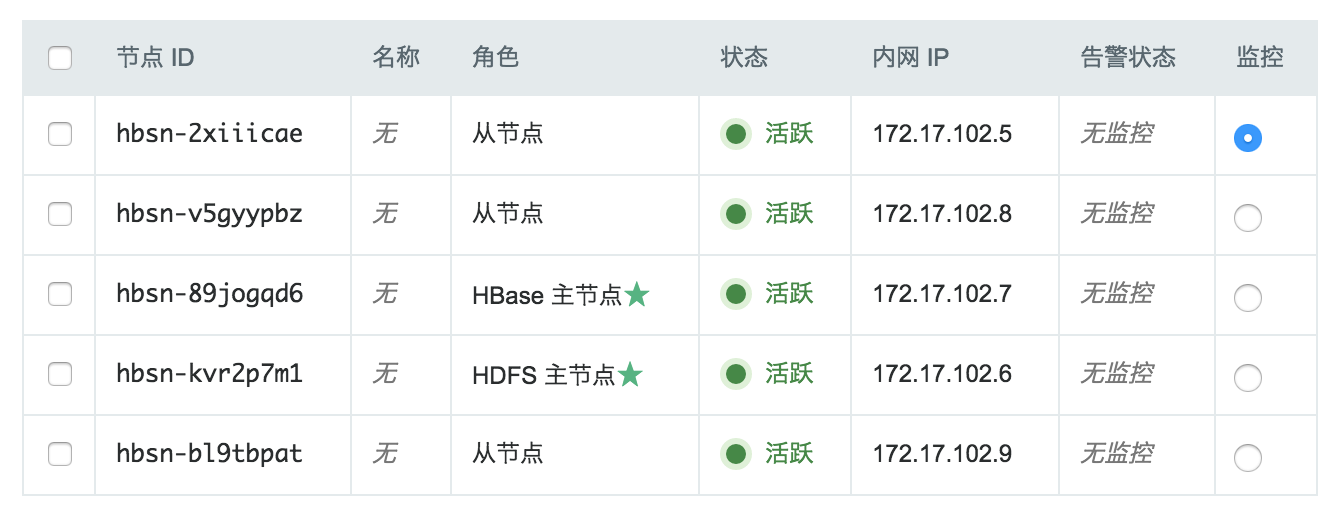
Task: Click node ID hbsn-kvr2p7m1
Action: (209, 374)
